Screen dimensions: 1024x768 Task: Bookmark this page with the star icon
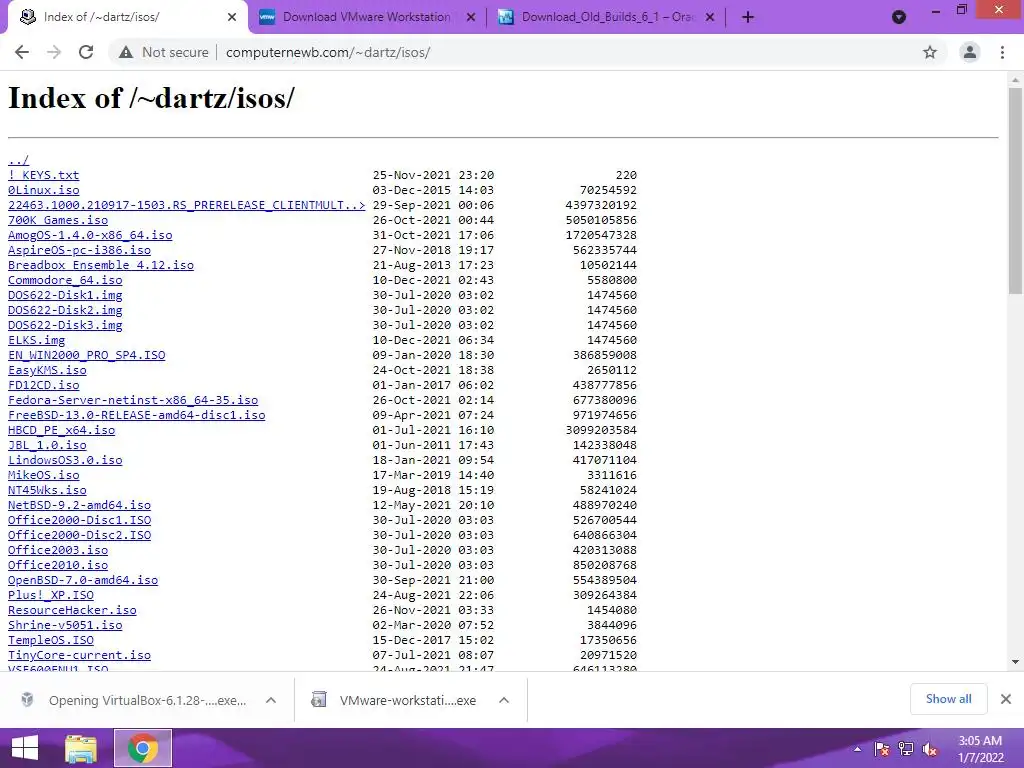click(930, 52)
